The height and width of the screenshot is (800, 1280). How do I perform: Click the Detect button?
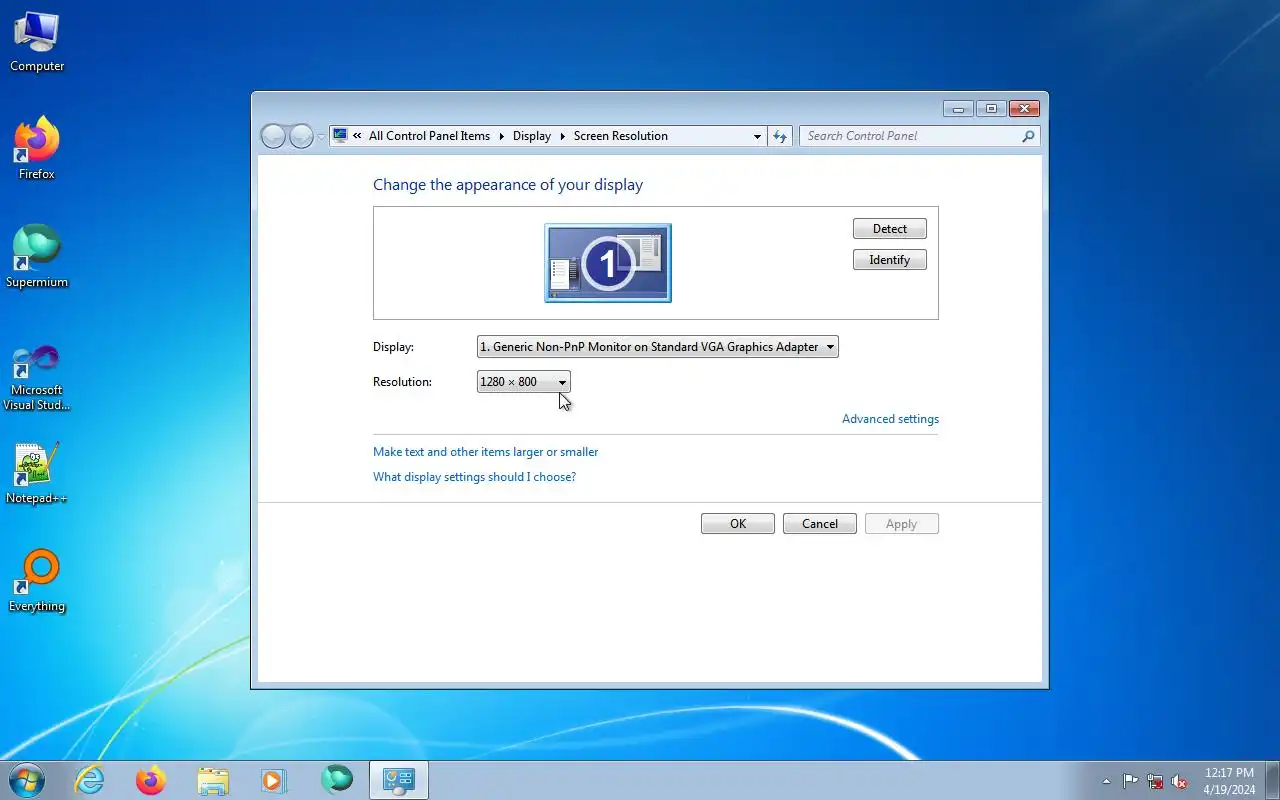coord(890,229)
